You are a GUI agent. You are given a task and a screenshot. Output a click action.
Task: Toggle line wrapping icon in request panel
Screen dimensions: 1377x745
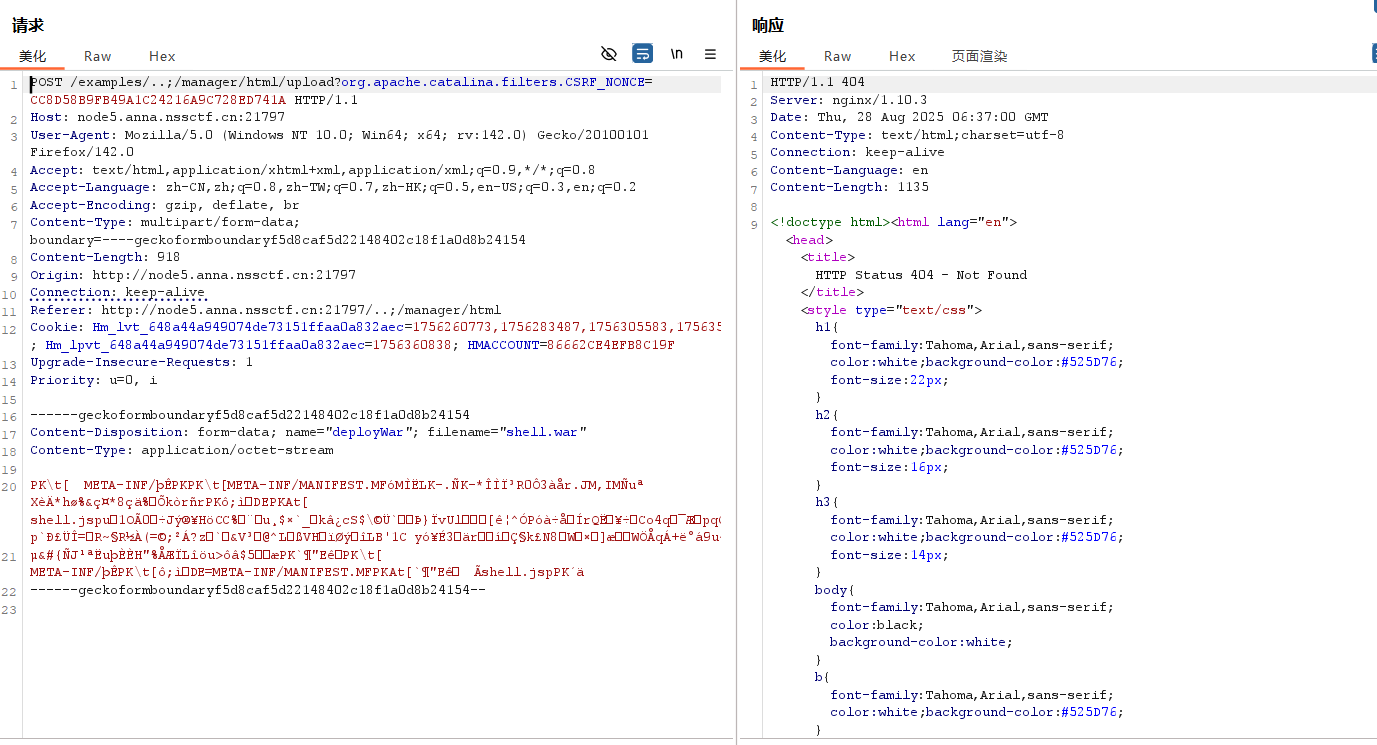[642, 54]
